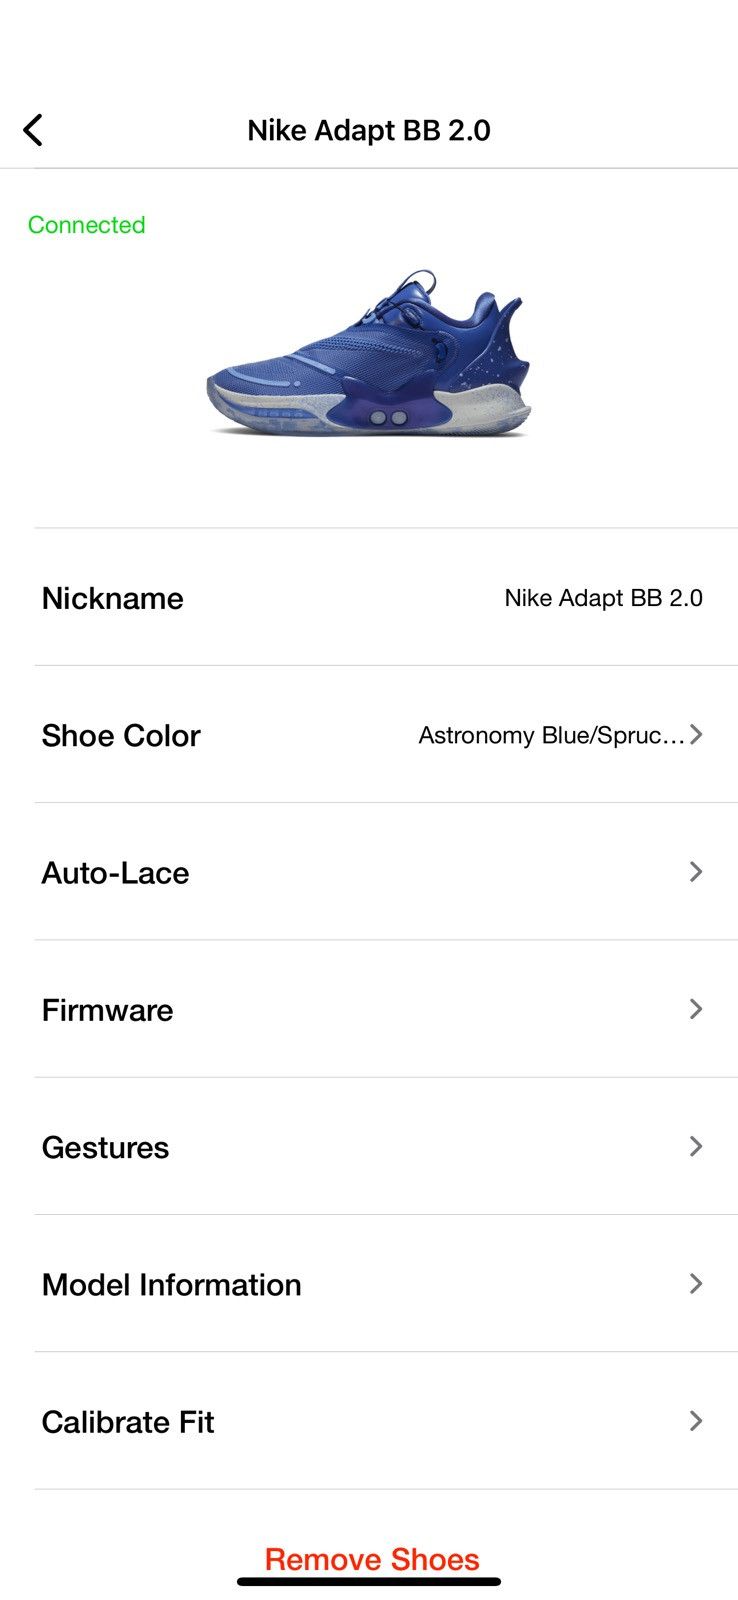Open Model Information row
The image size is (738, 1600).
(x=386, y=1284)
